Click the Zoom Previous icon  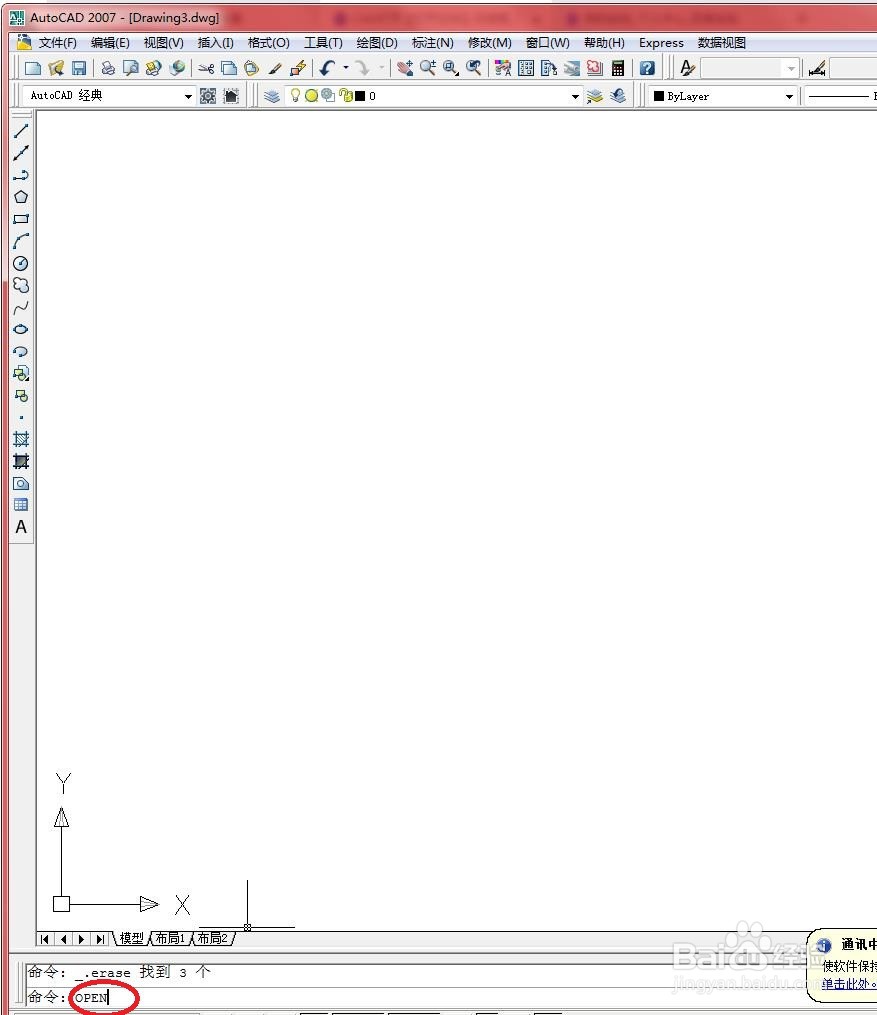pyautogui.click(x=474, y=68)
